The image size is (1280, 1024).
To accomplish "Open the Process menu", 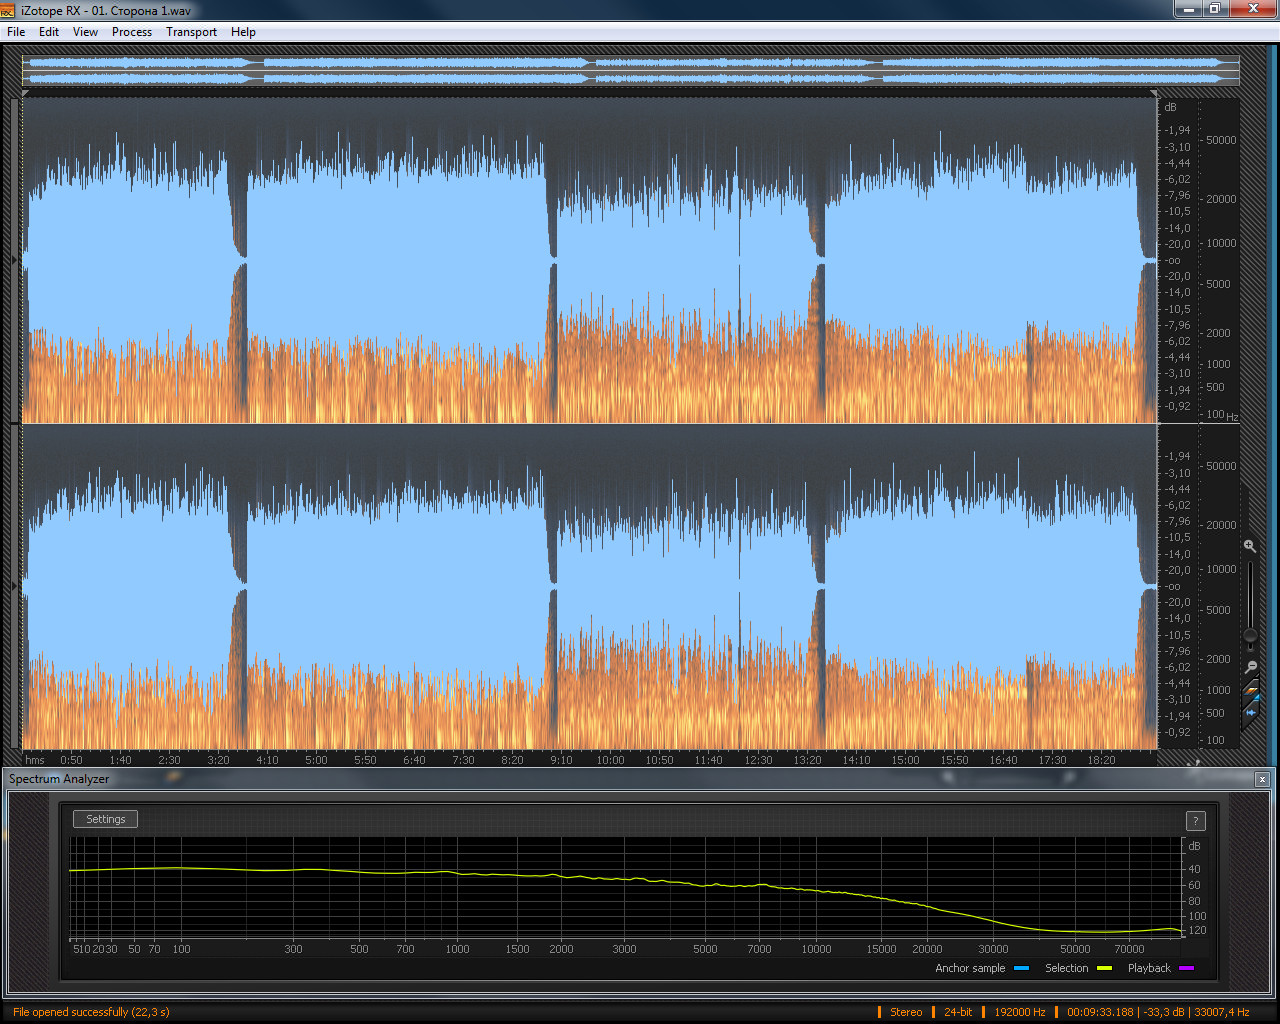I will coord(131,32).
